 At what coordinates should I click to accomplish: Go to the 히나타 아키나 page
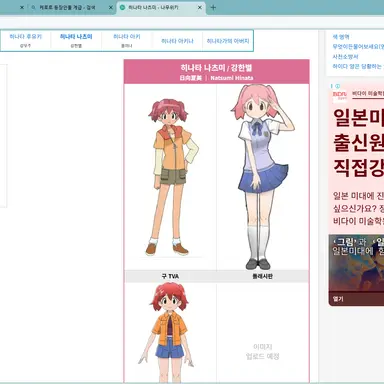click(177, 41)
